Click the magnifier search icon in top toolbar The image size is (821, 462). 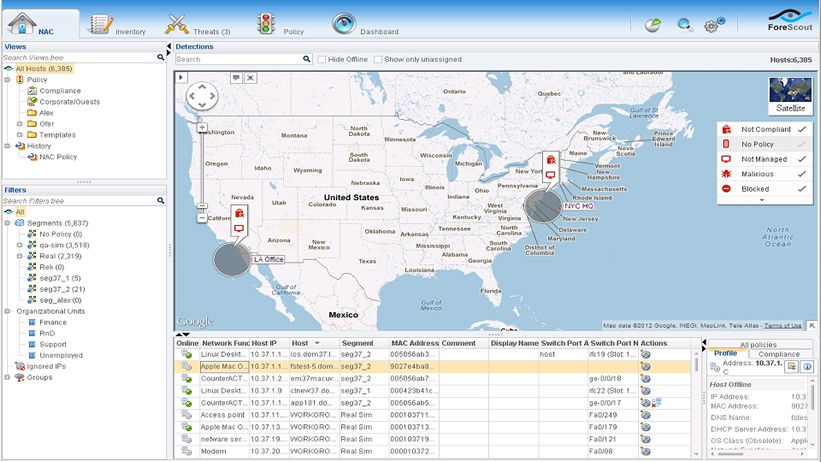pyautogui.click(x=684, y=25)
